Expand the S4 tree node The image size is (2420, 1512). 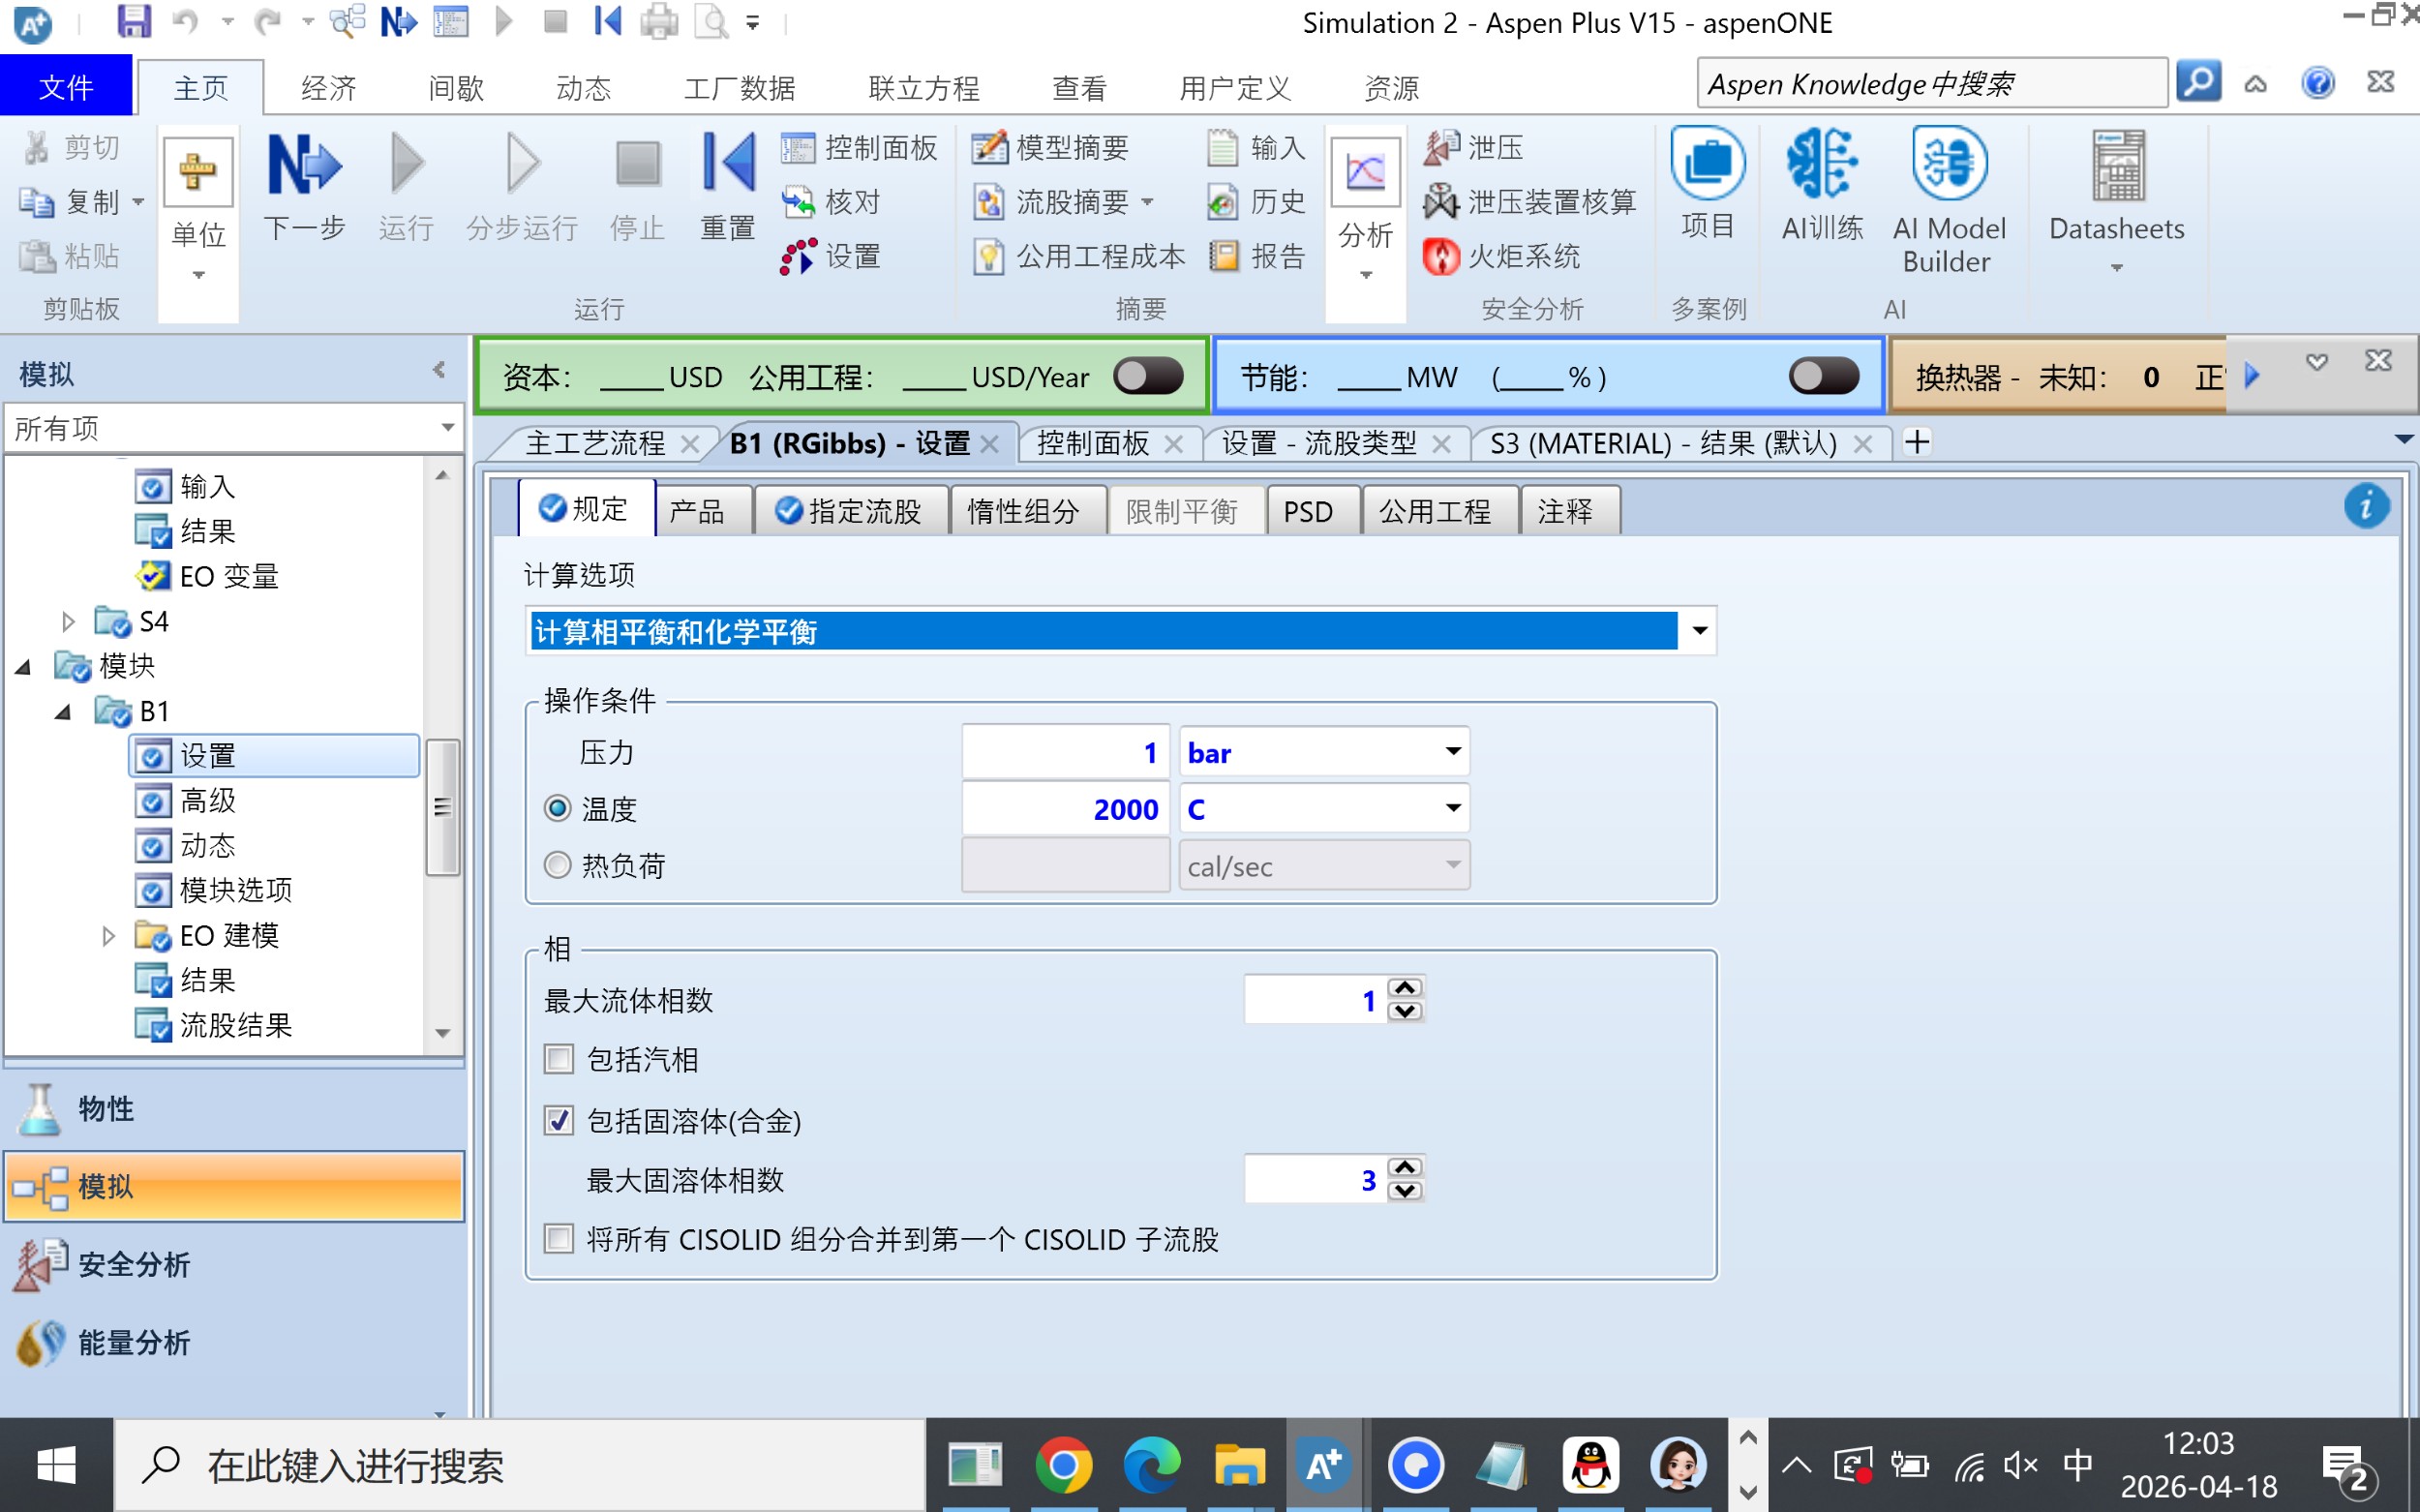pyautogui.click(x=68, y=622)
